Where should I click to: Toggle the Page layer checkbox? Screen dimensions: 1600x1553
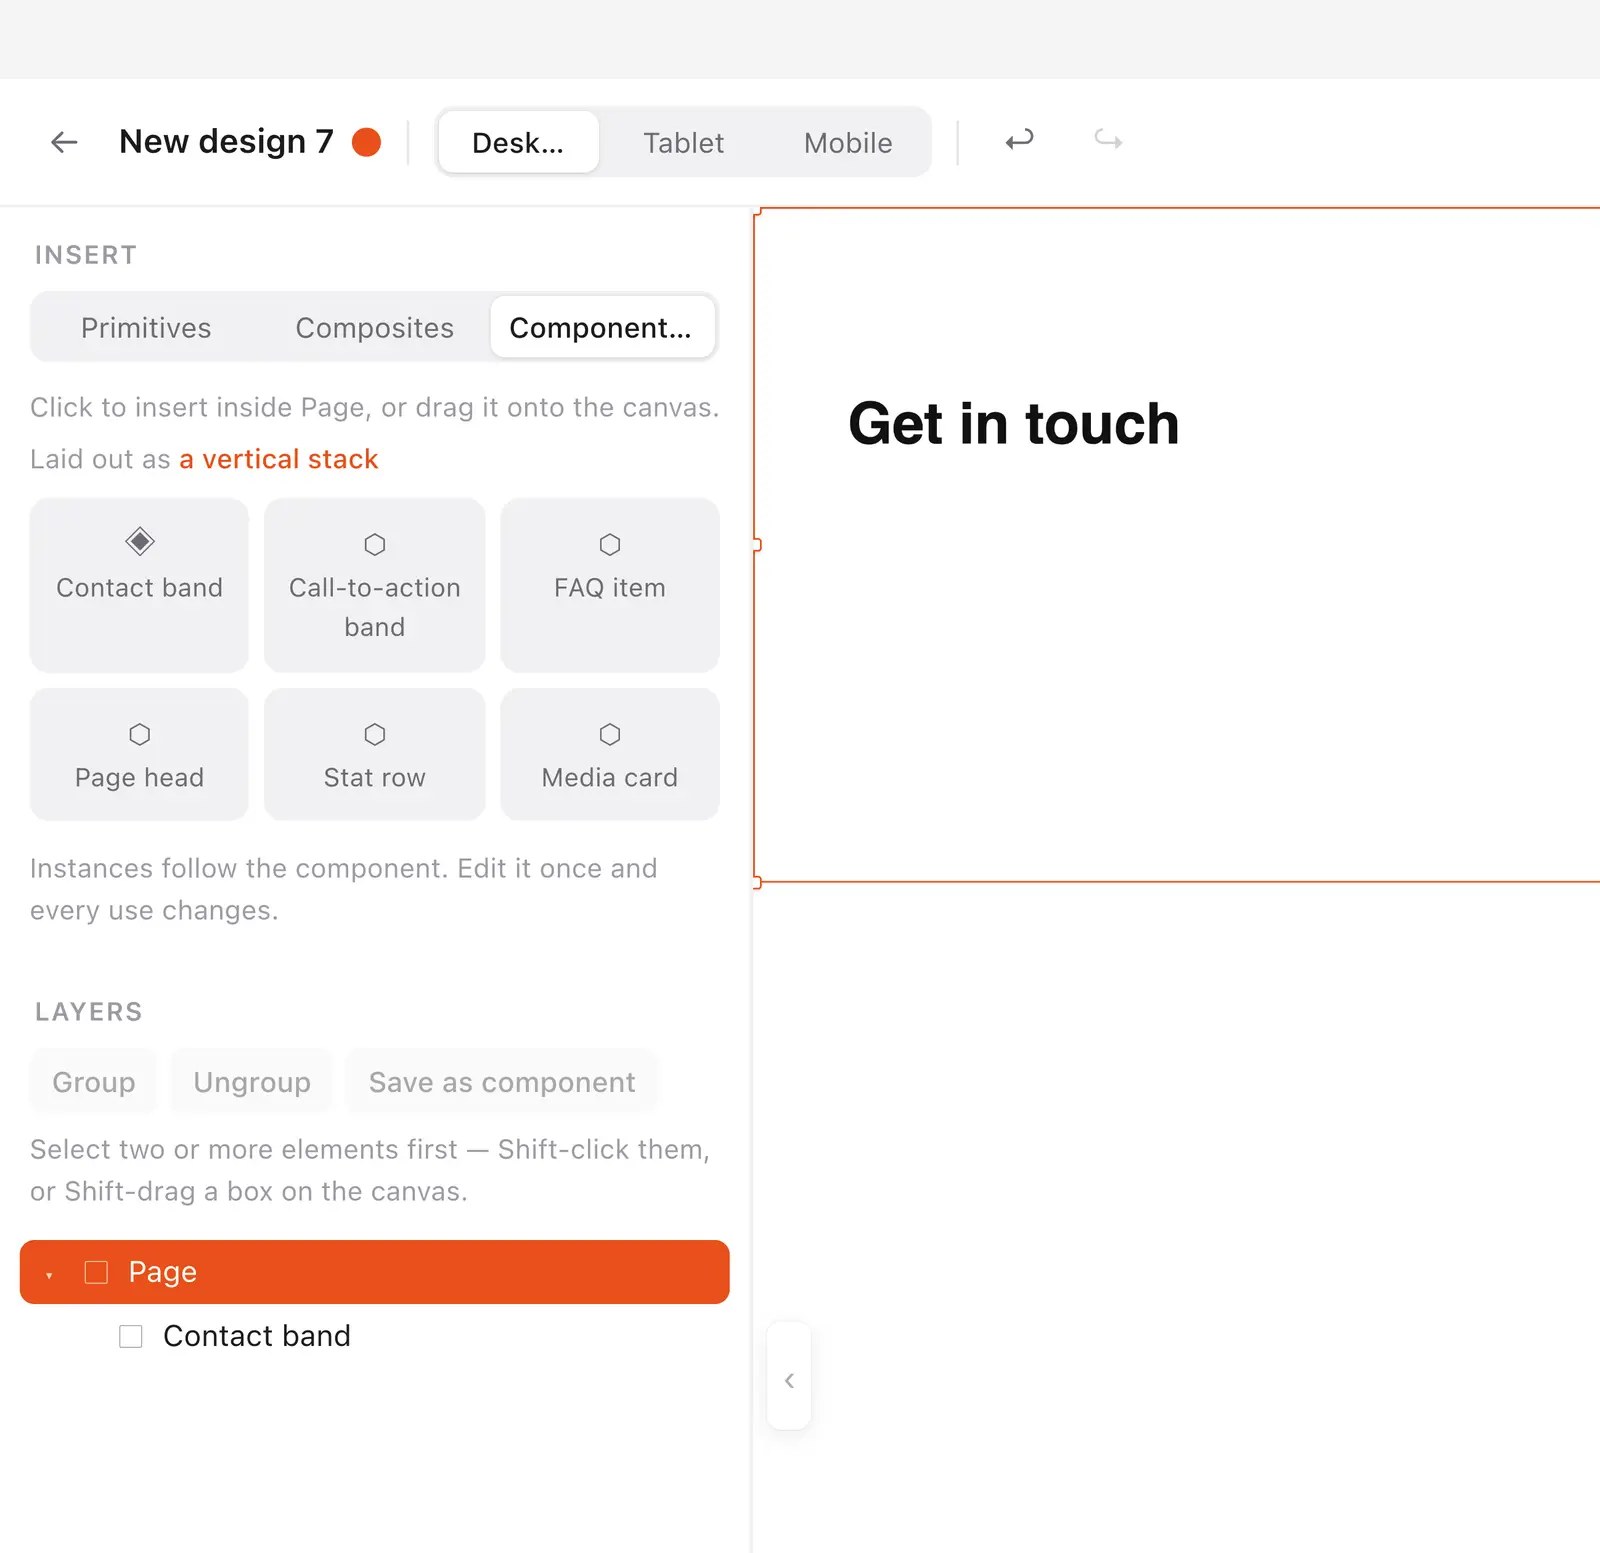(x=96, y=1272)
